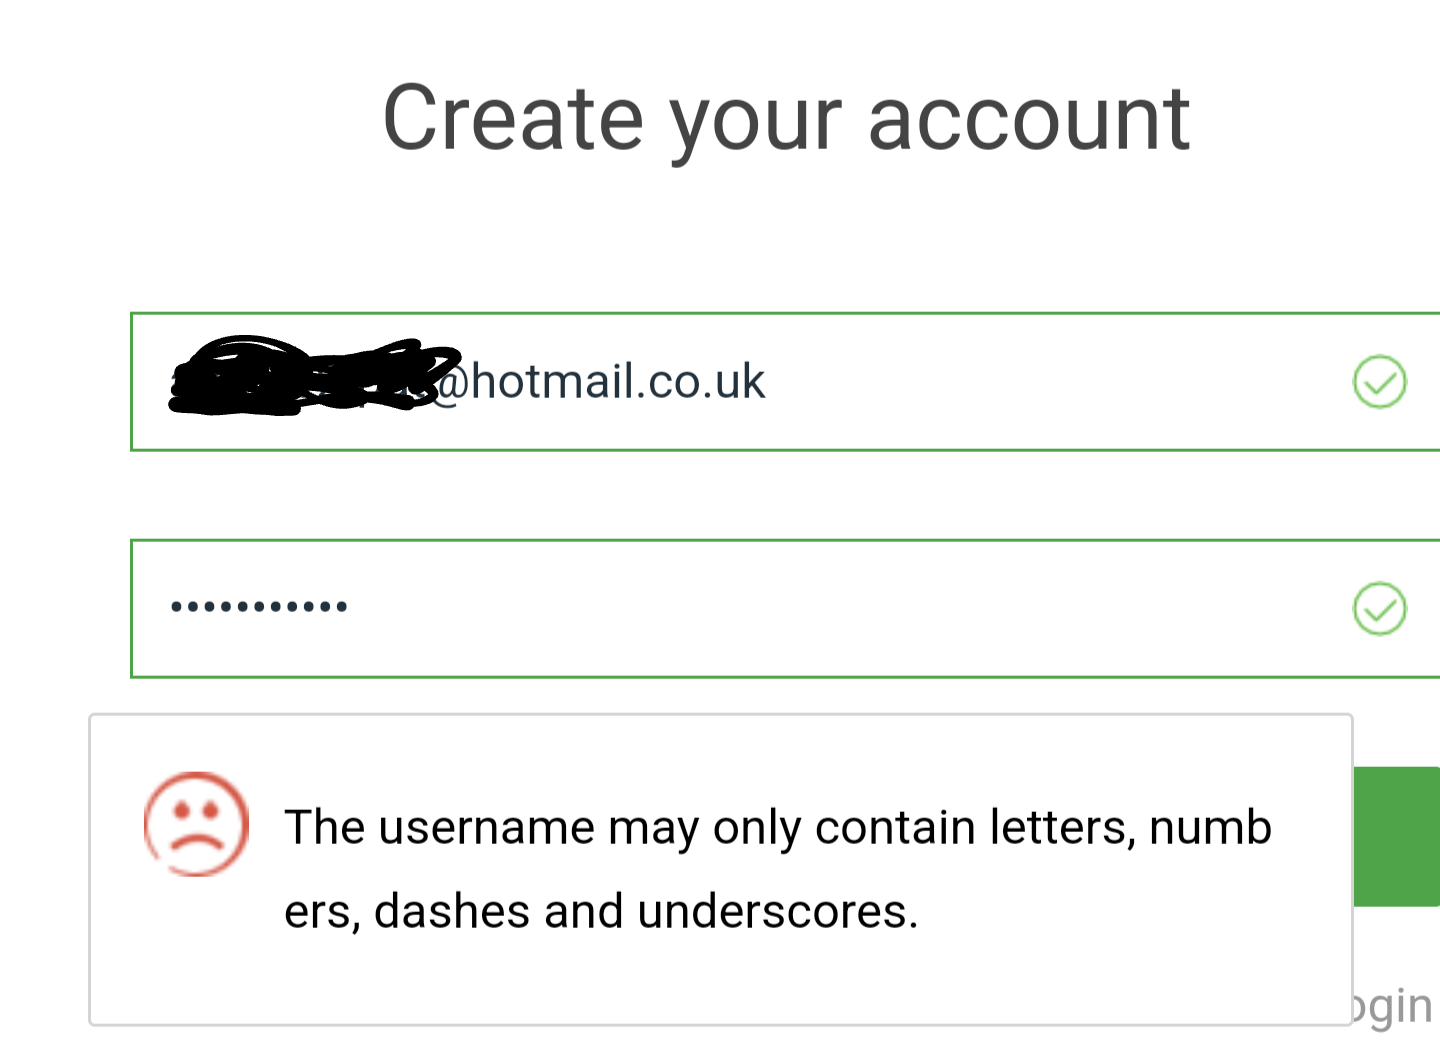Click the 'Create your account' heading
Screen dimensions: 1440x1050
click(786, 119)
